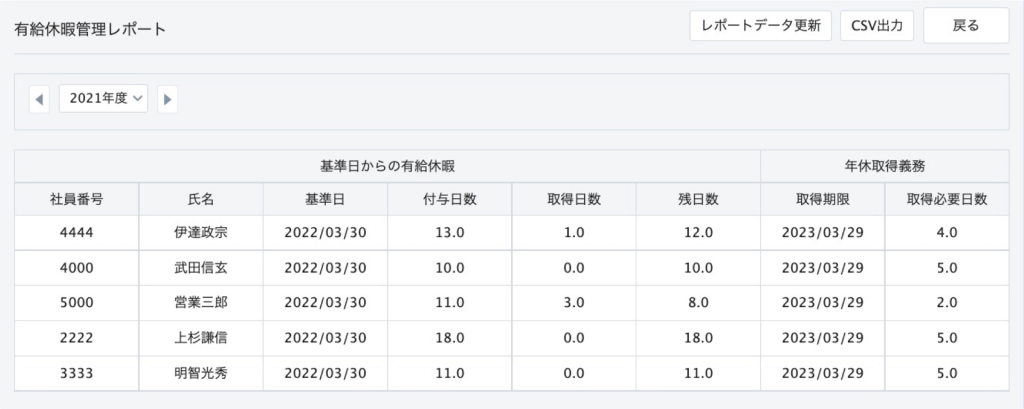Select the 基準日 column header
The width and height of the screenshot is (1024, 409).
click(325, 200)
